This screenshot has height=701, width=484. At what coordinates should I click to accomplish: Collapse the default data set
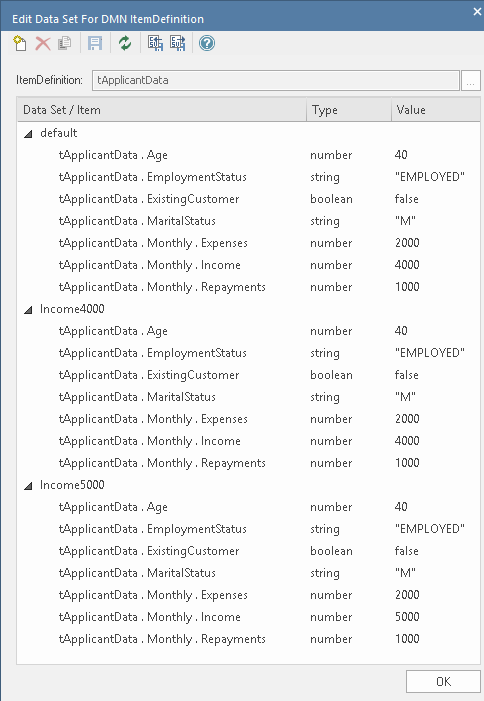[28, 133]
